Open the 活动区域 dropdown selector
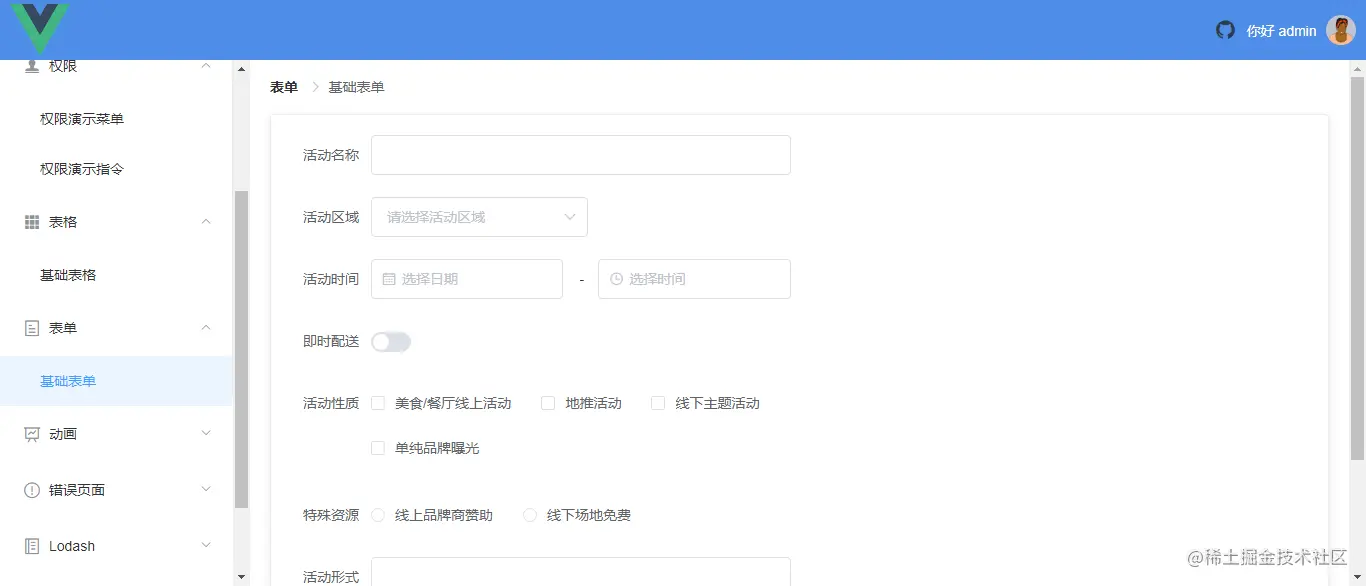This screenshot has height=586, width=1366. pos(478,217)
